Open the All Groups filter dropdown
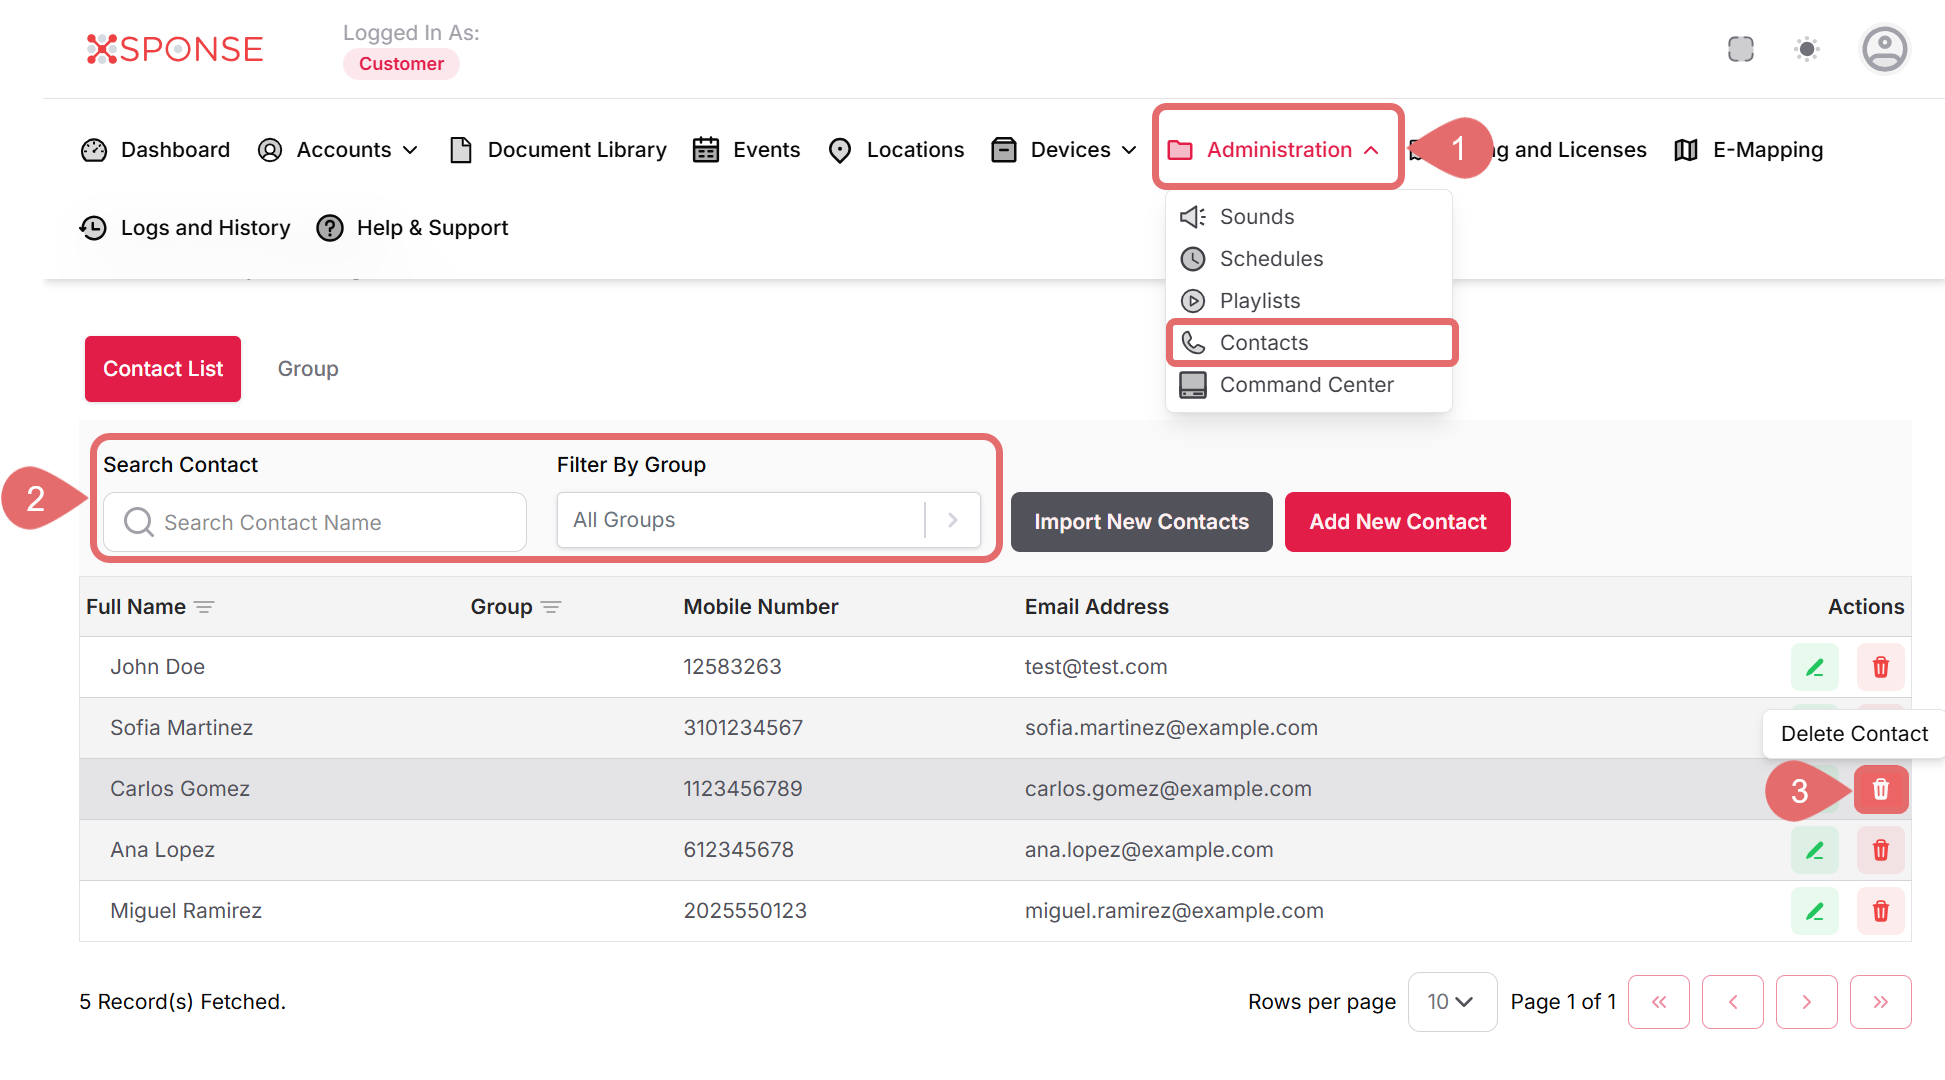This screenshot has height=1080, width=1945. pyautogui.click(x=767, y=520)
